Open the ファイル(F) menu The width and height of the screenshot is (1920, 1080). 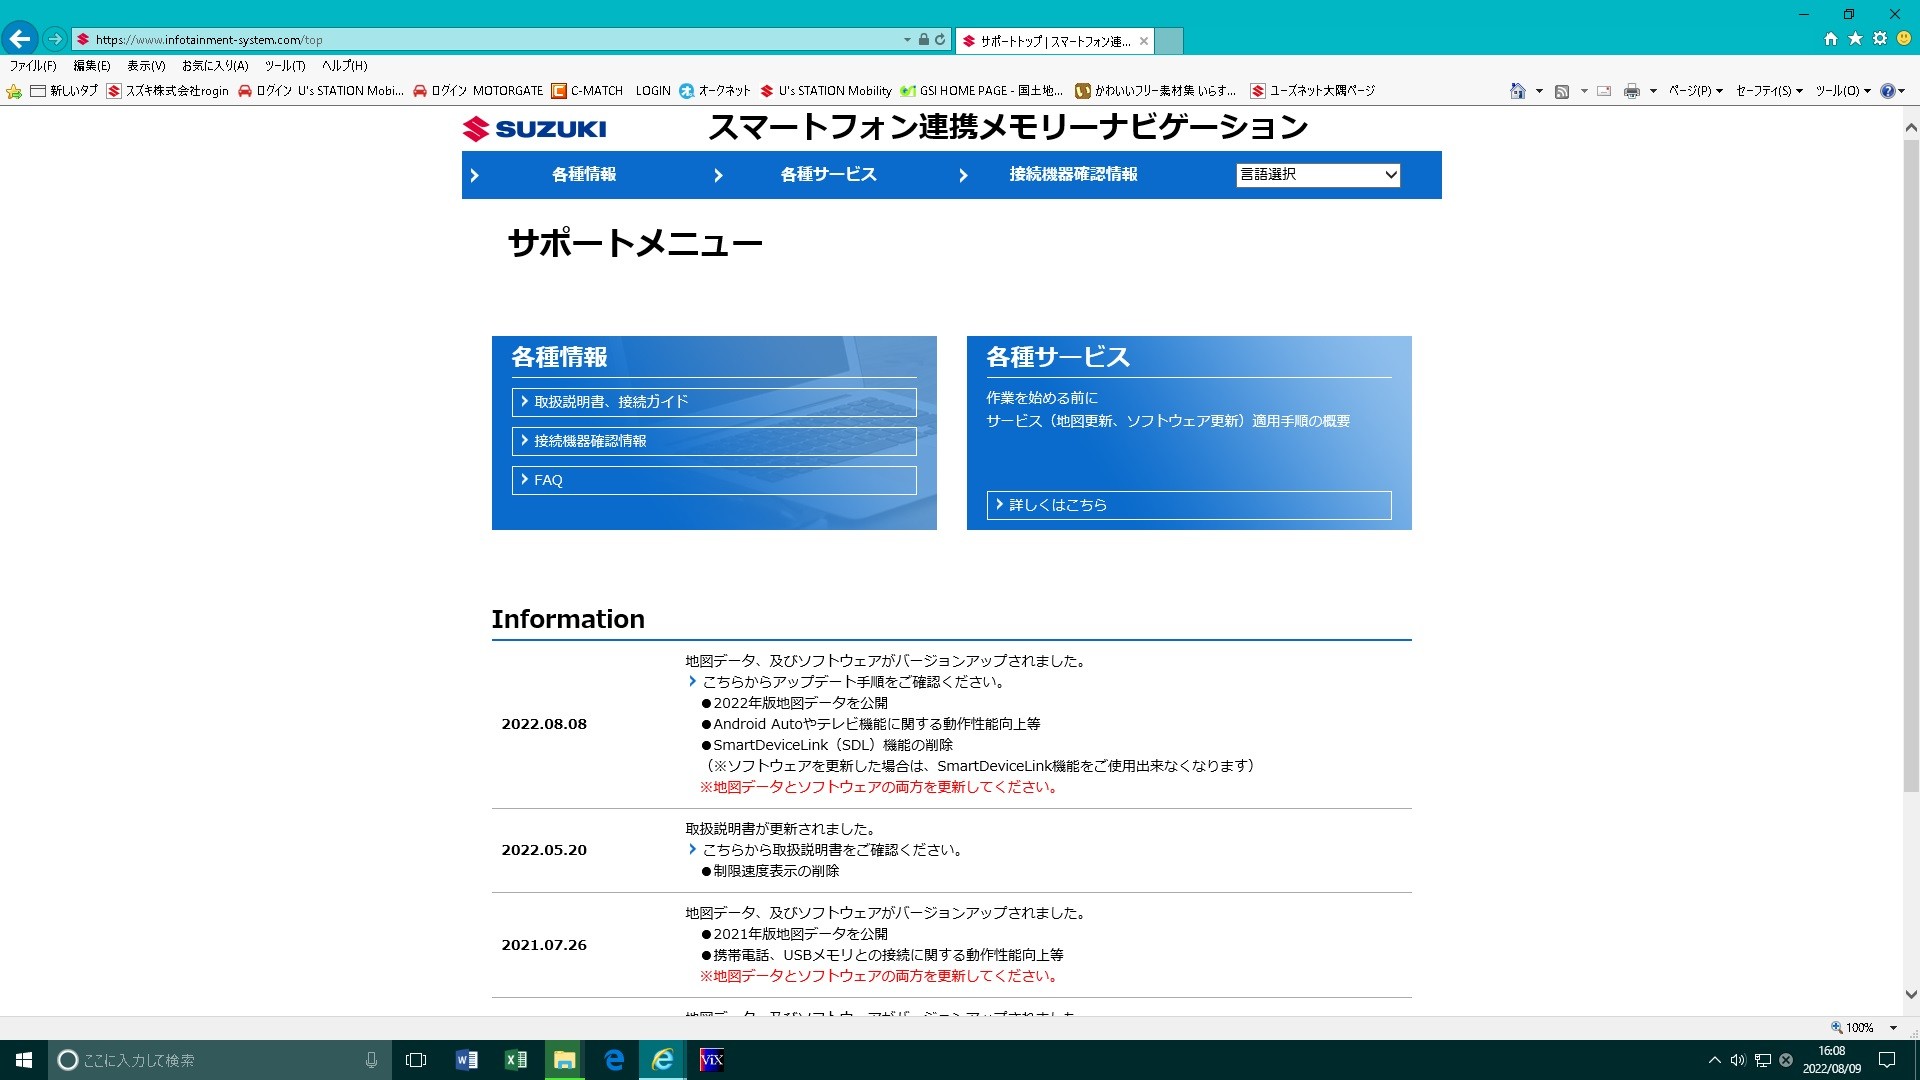33,66
